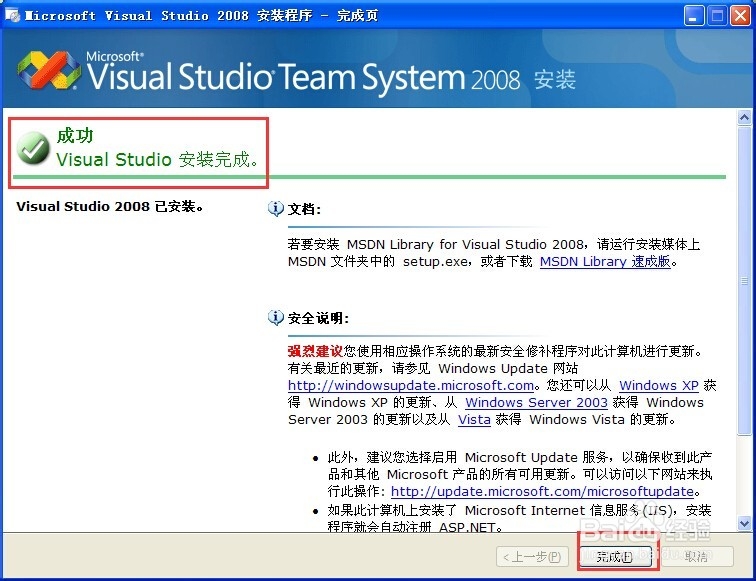Open the windowsupdate.microsoft.com link
This screenshot has width=756, height=581.
pos(411,386)
